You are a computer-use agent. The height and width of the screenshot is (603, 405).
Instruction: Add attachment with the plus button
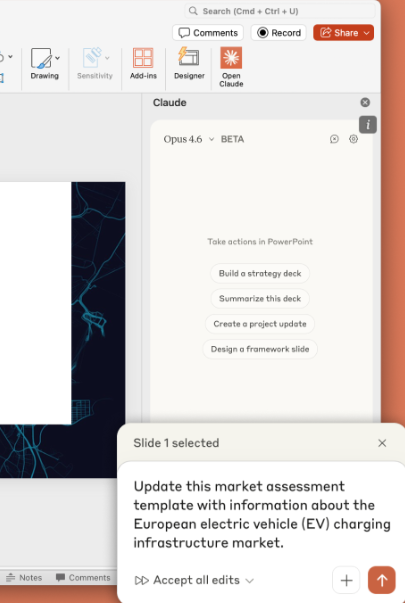click(346, 580)
